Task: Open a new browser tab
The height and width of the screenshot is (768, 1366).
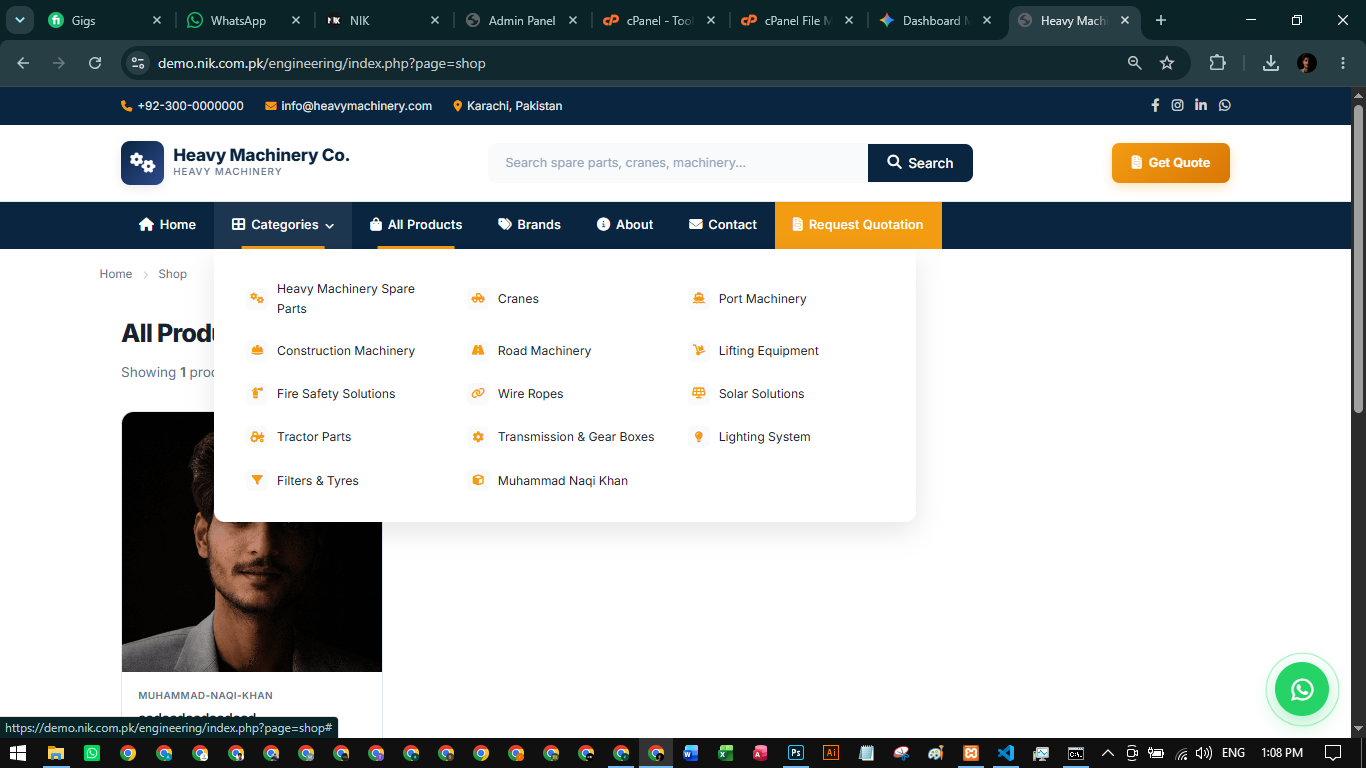Action: 1161,20
